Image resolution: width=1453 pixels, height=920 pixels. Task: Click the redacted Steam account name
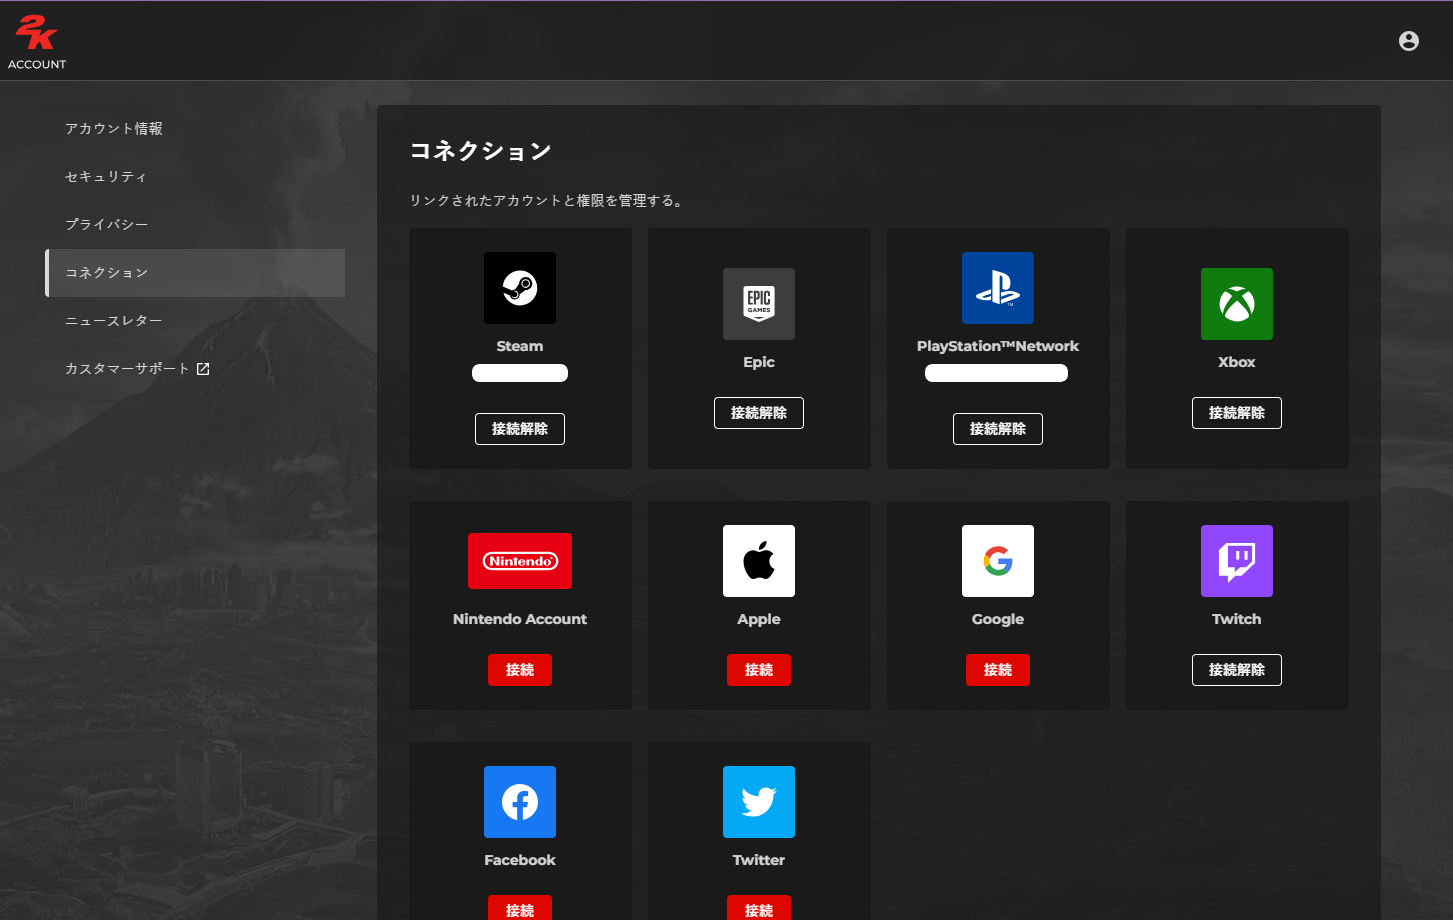[520, 373]
